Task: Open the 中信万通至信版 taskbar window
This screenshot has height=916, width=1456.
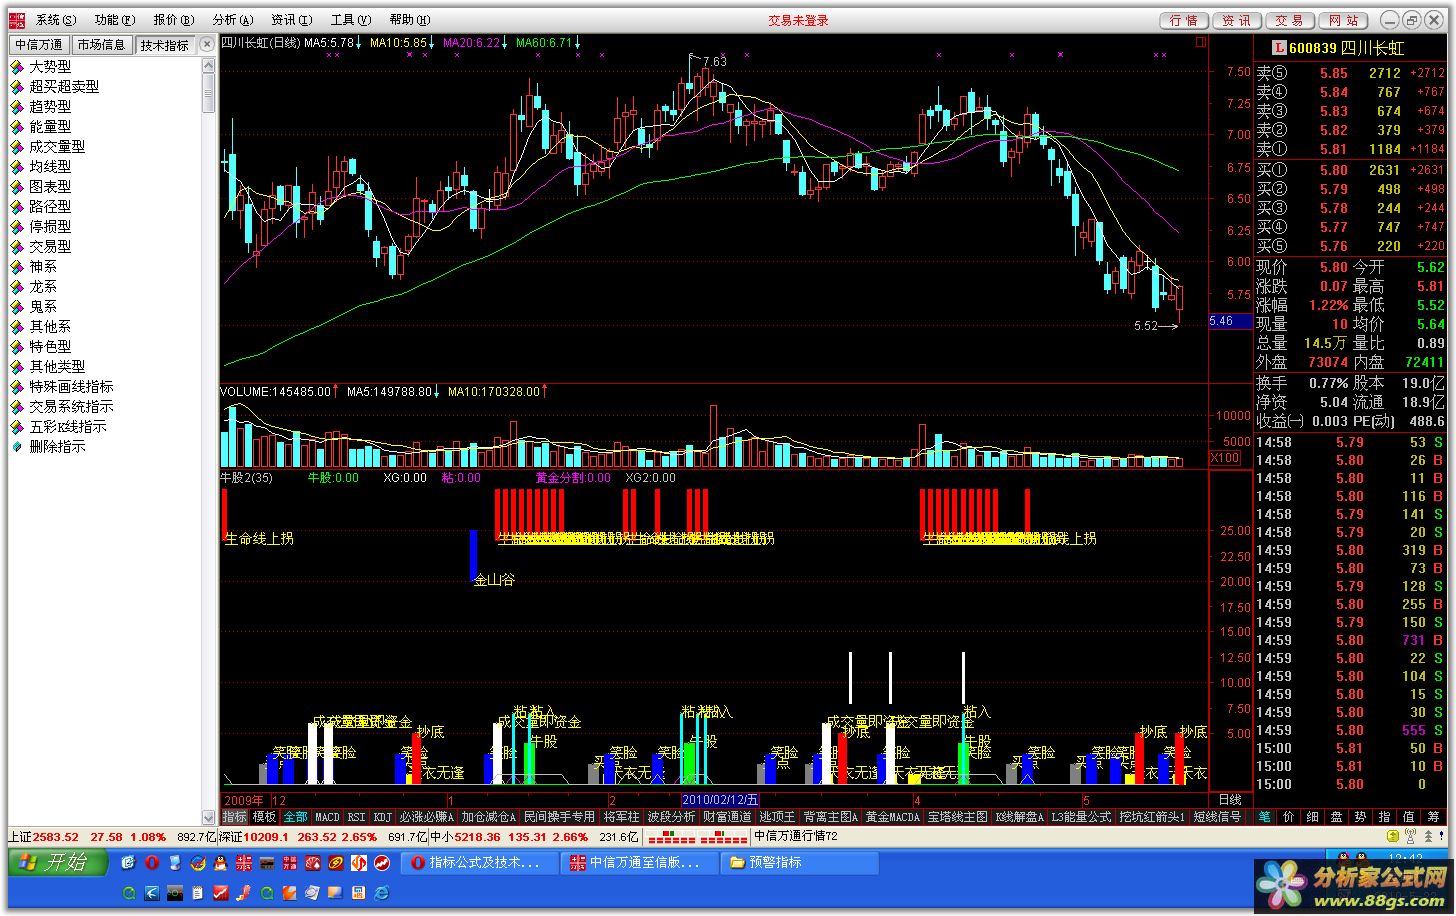Action: 640,862
